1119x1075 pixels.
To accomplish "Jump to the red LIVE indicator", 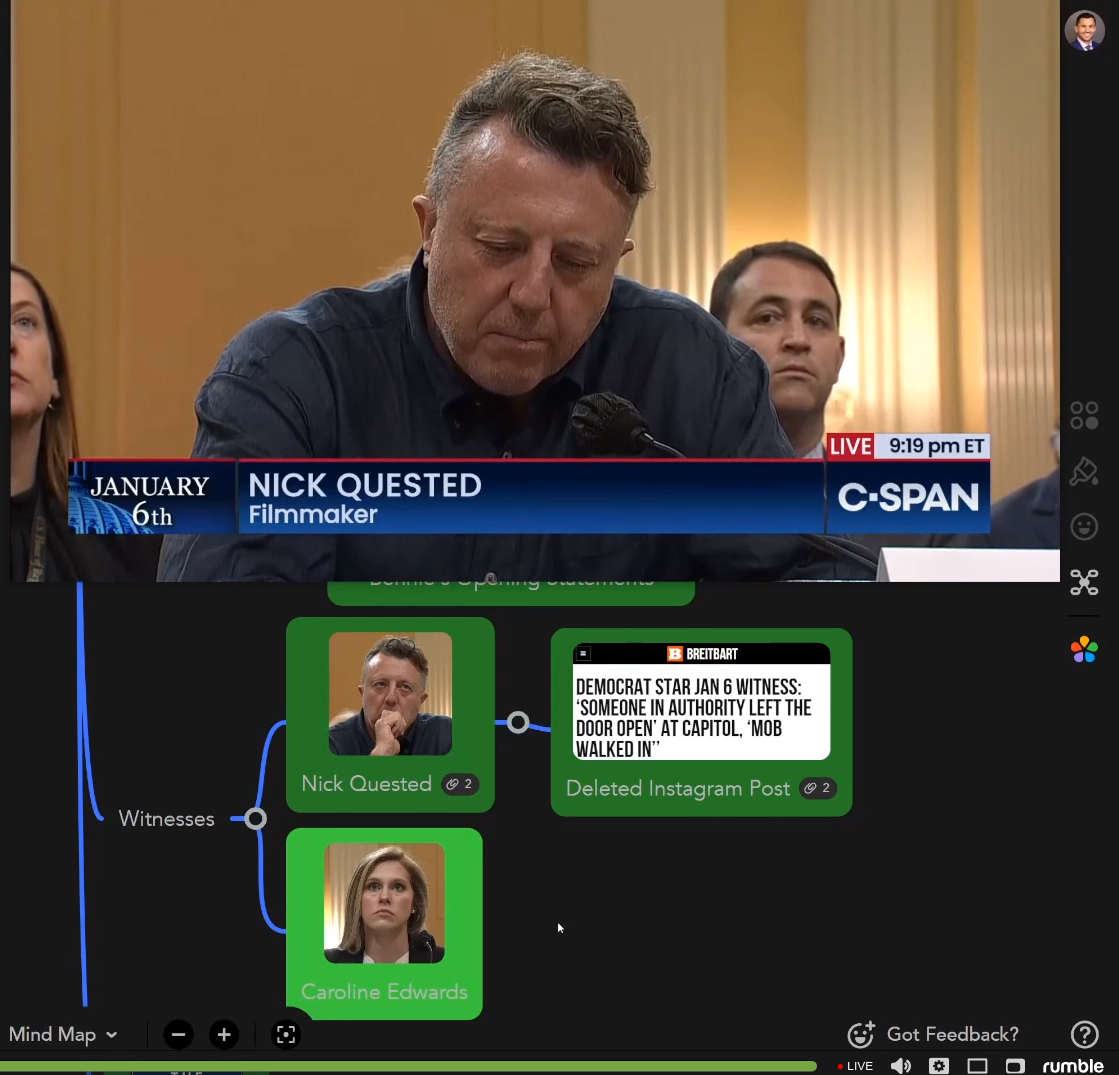I will click(855, 1066).
